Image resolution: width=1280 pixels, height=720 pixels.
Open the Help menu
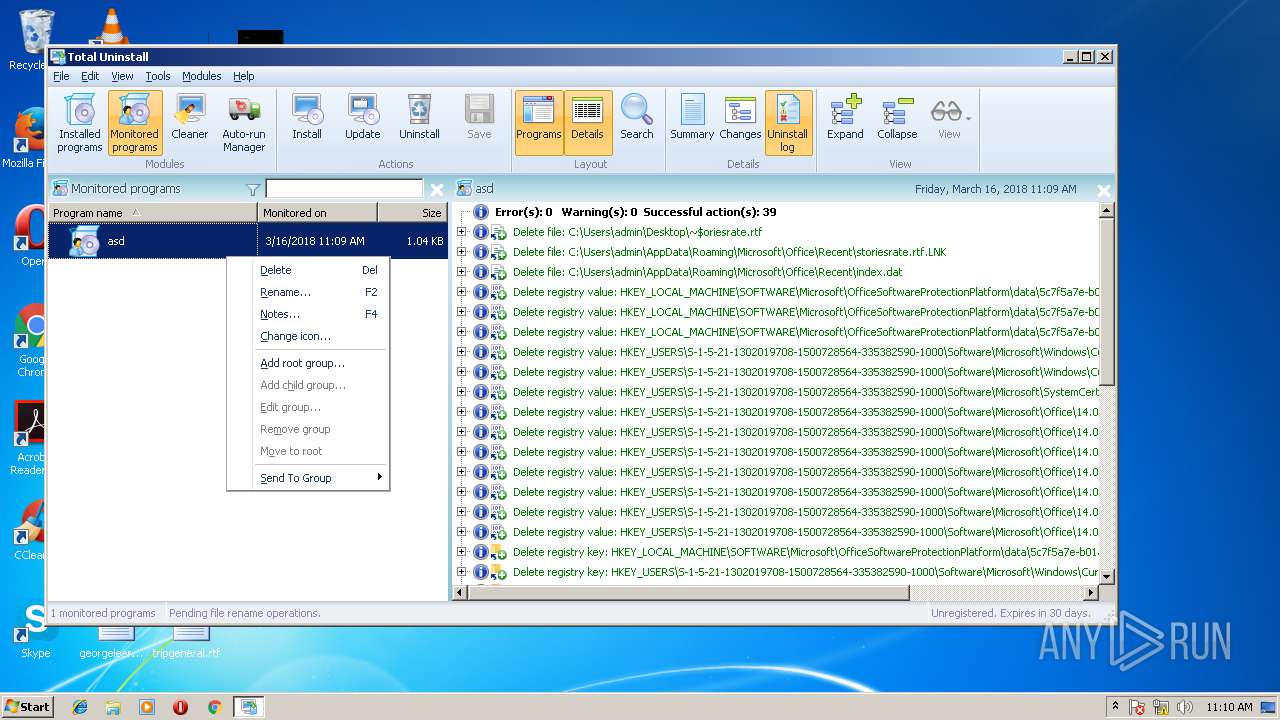pyautogui.click(x=244, y=76)
